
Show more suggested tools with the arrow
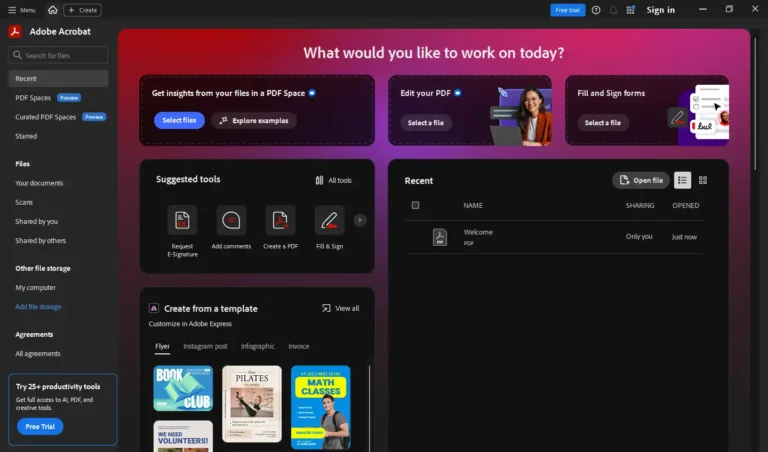point(360,220)
